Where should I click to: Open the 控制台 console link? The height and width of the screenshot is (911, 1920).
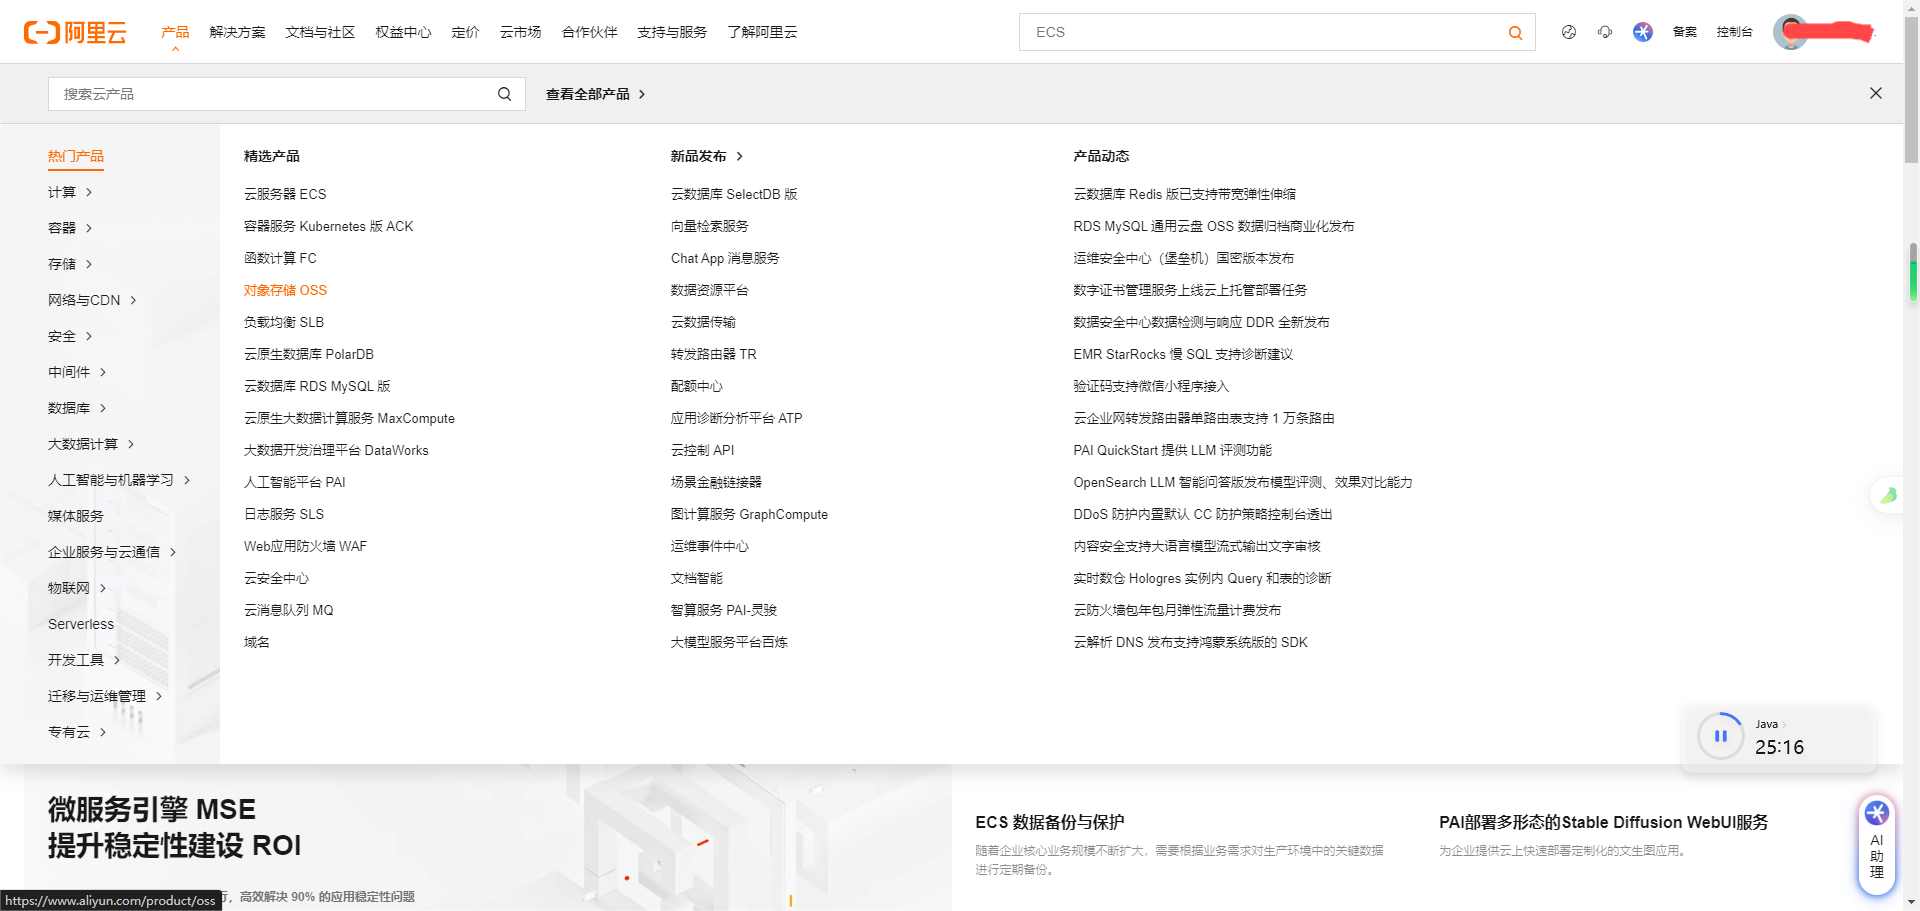coord(1735,32)
